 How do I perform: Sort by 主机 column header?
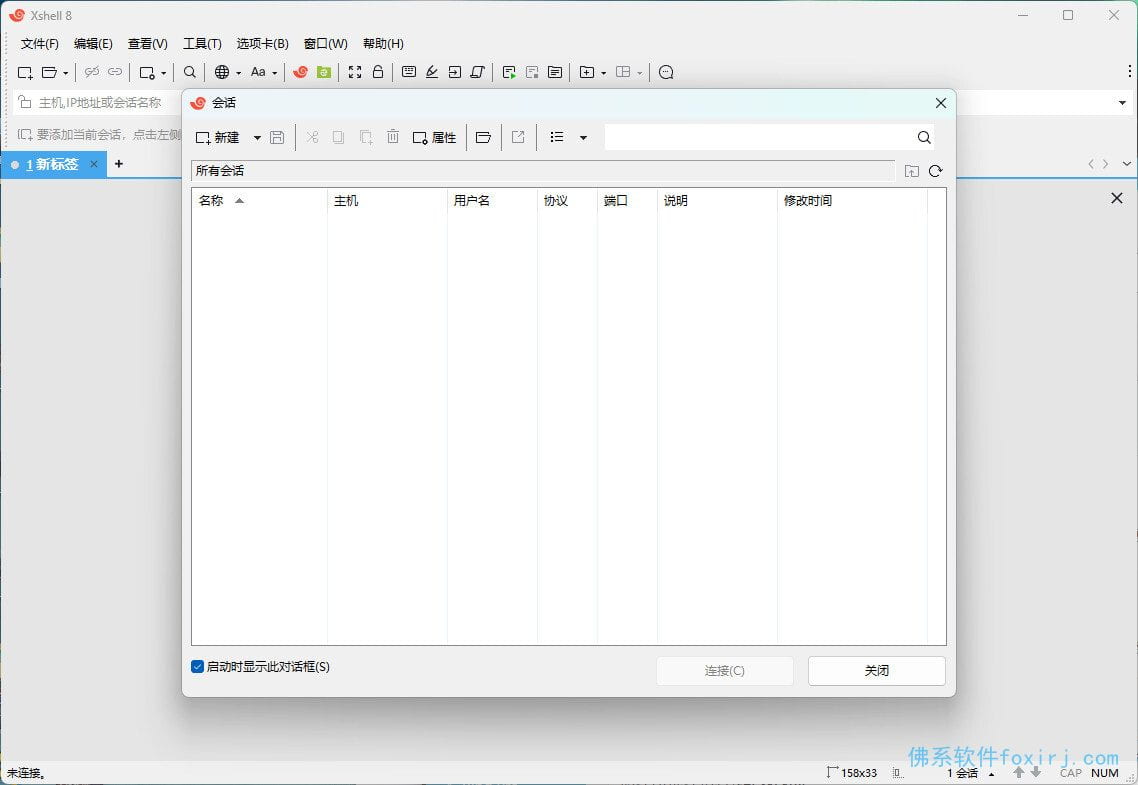387,200
